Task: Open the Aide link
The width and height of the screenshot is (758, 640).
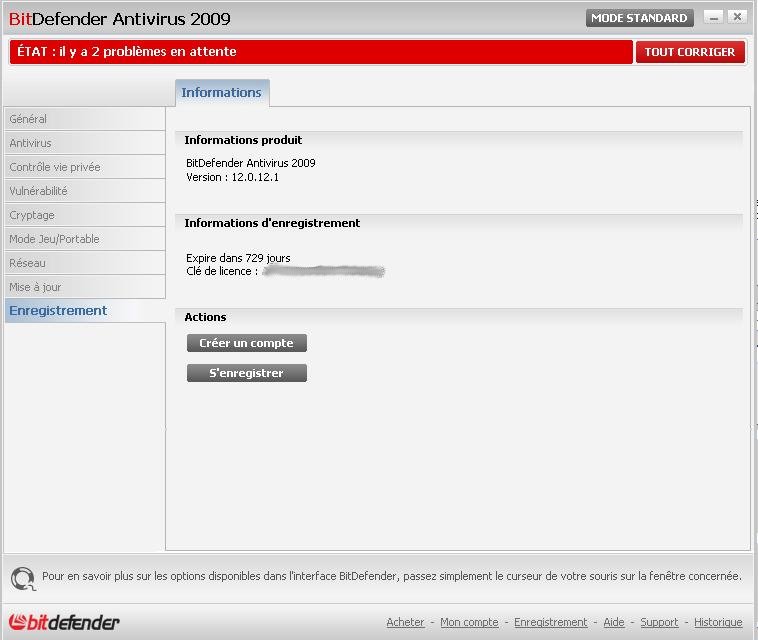Action: (613, 622)
